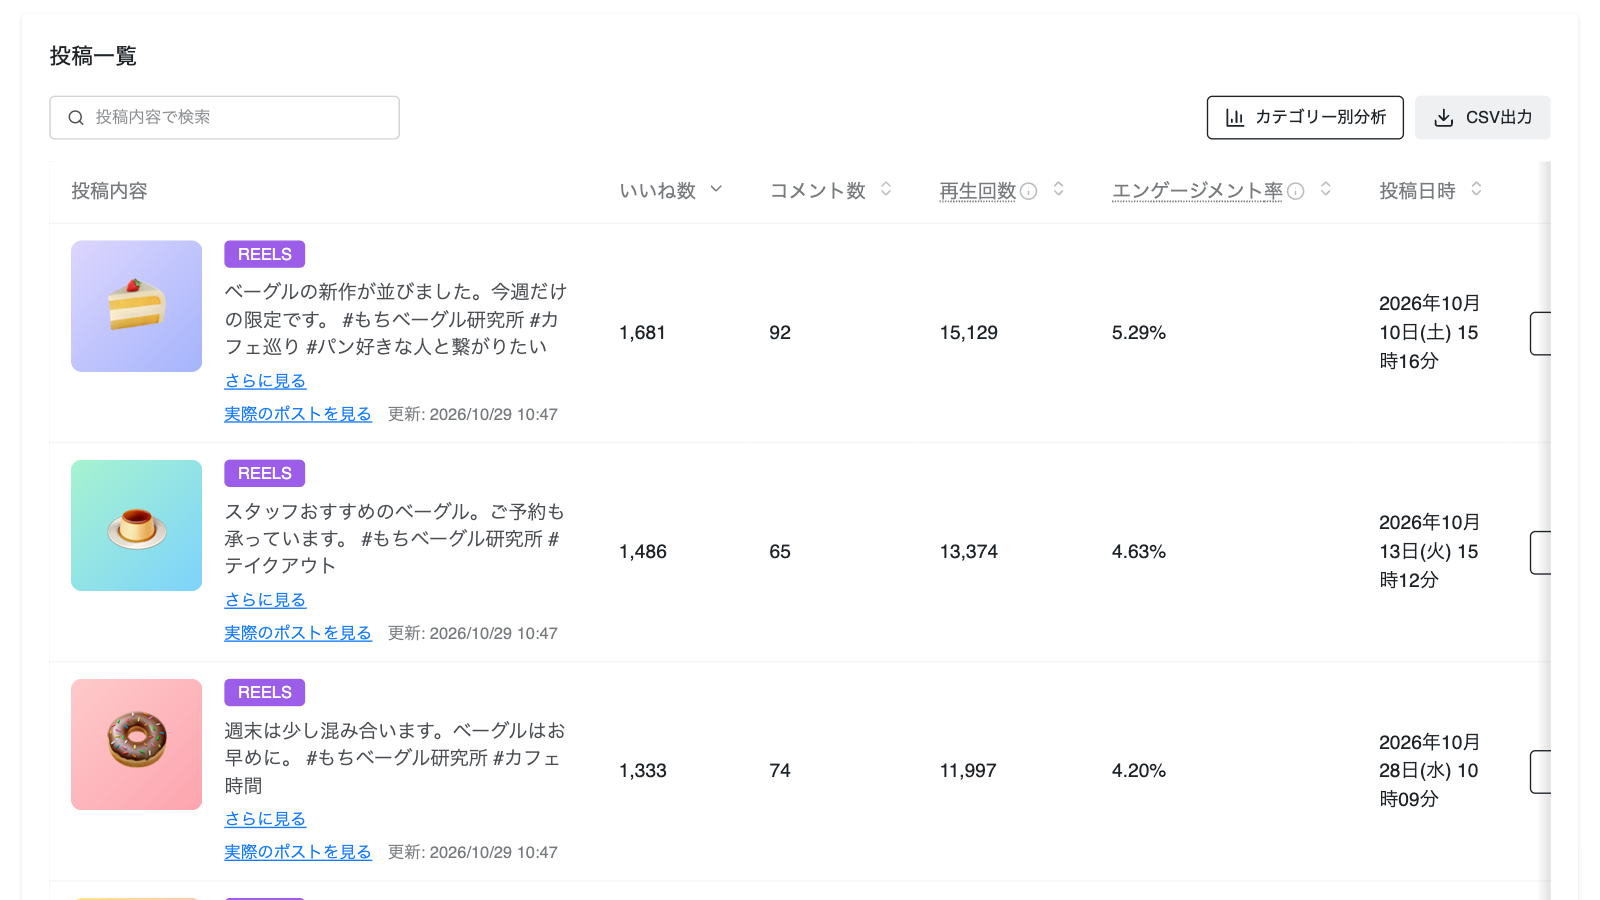The image size is (1600, 900).
Task: Select the 4.20% engagement rate value
Action: point(1139,771)
